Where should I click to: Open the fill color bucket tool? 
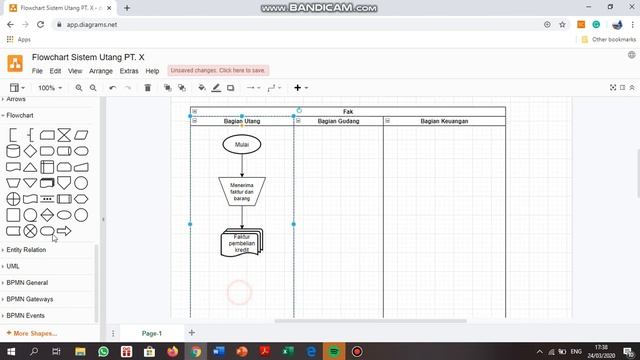pos(202,88)
